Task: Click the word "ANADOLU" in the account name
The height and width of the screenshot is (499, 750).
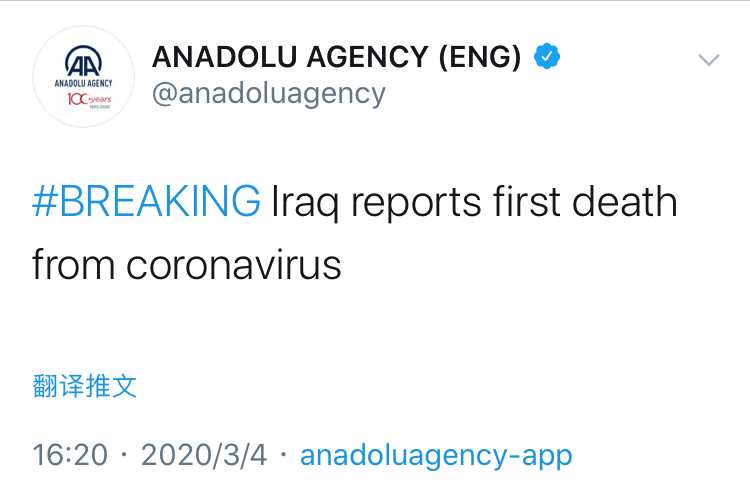Action: [x=214, y=58]
